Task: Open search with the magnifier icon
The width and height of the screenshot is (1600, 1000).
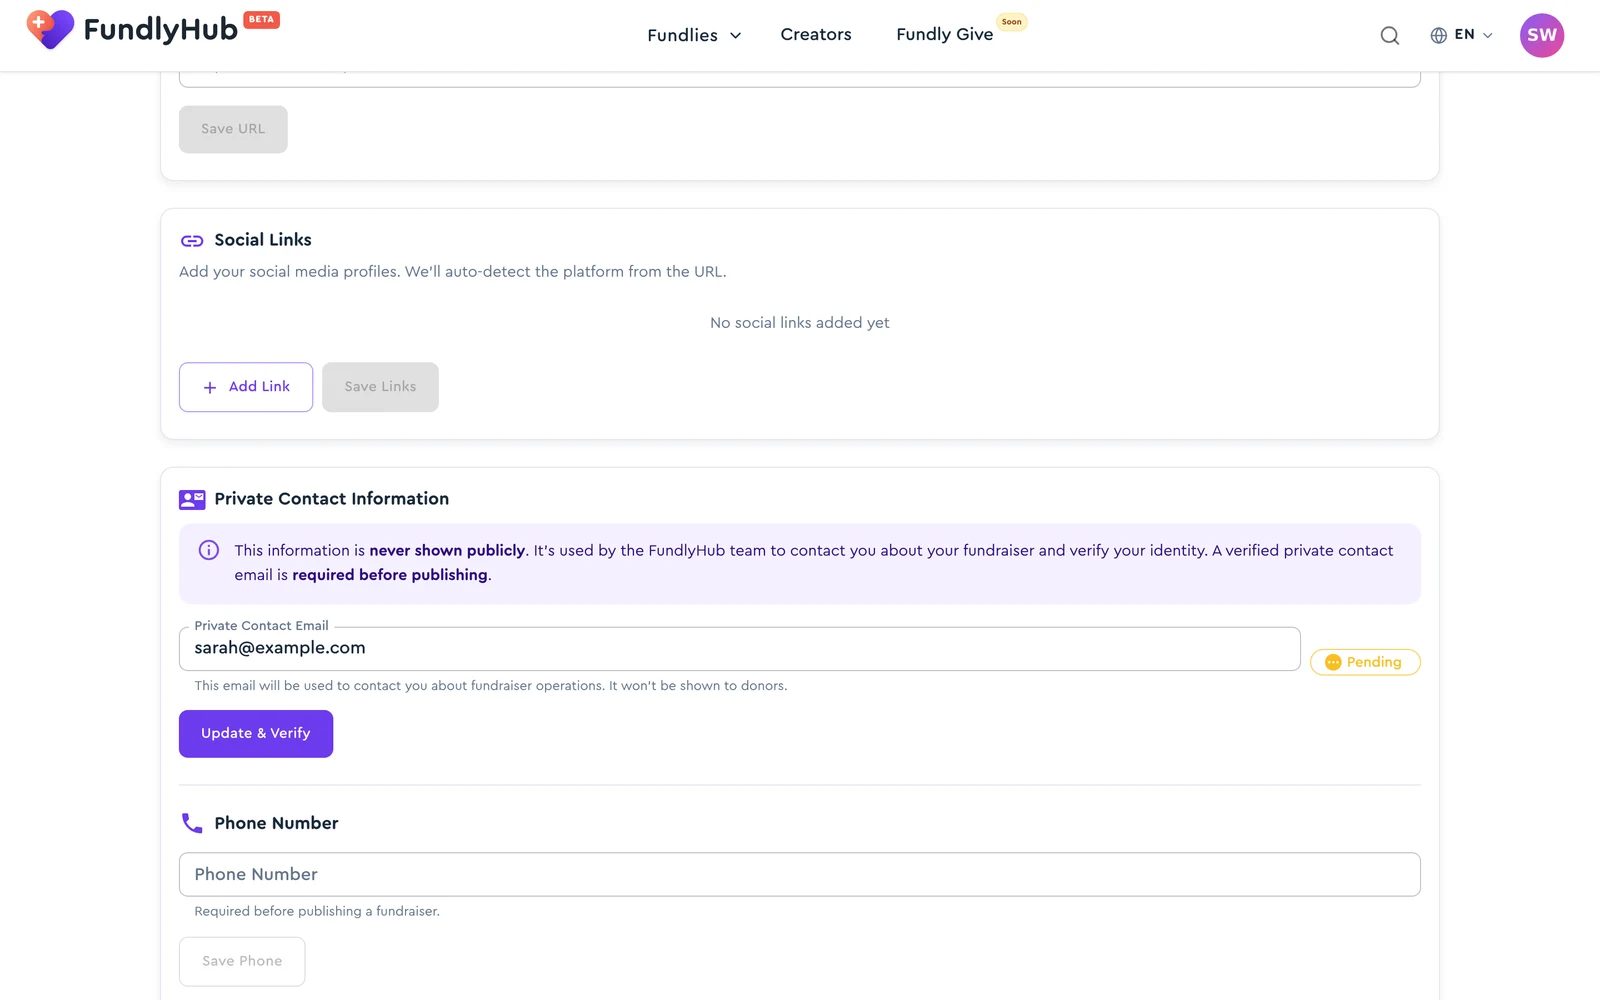Action: click(x=1390, y=36)
